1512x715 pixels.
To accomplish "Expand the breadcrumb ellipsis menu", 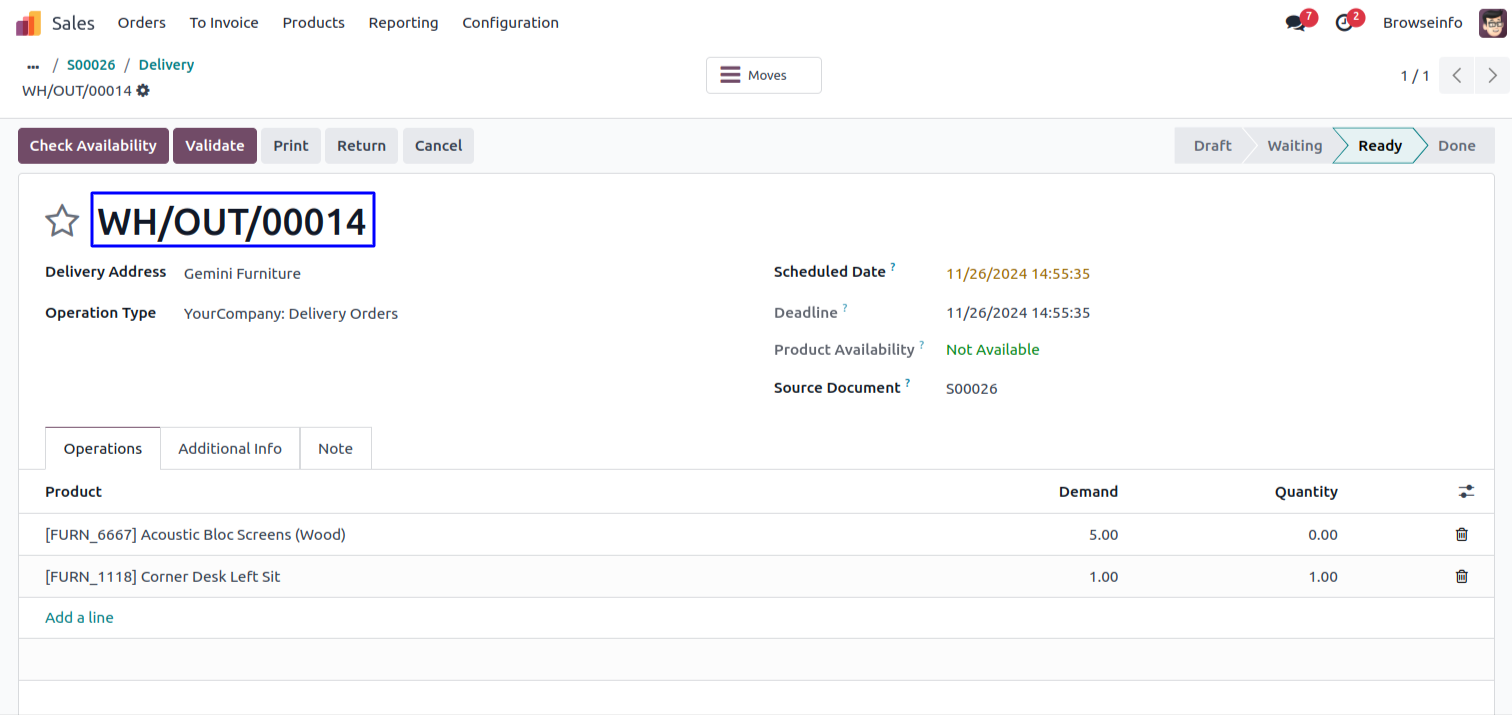I will coord(33,66).
